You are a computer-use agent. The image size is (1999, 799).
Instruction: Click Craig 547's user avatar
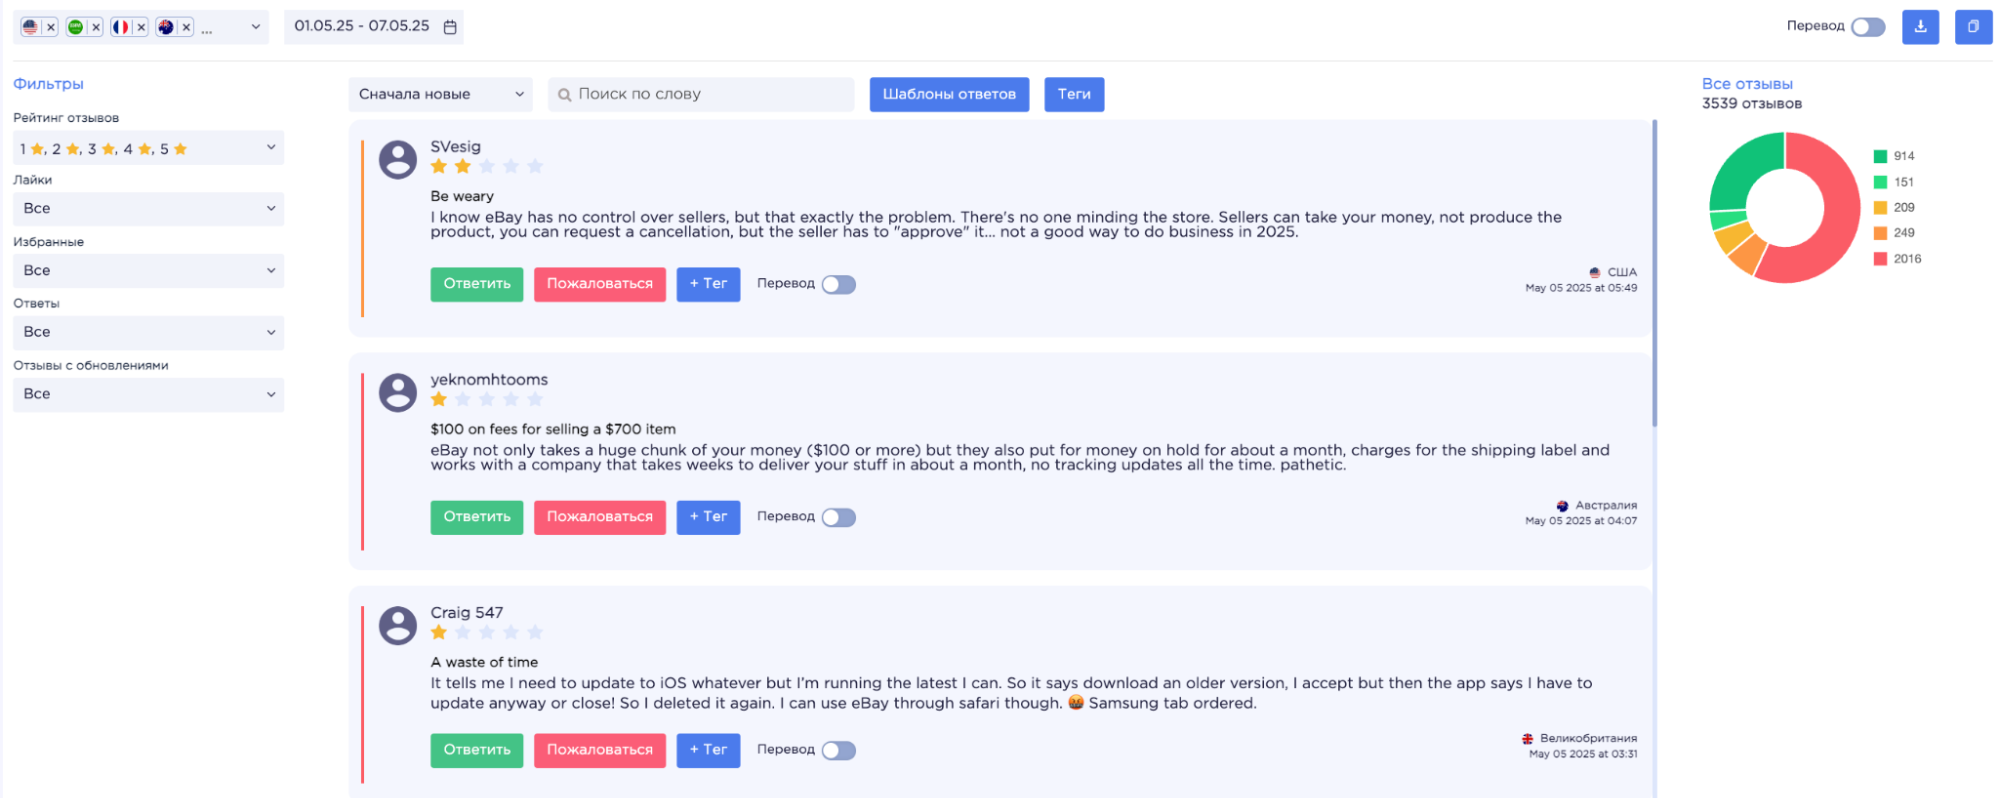pos(398,625)
